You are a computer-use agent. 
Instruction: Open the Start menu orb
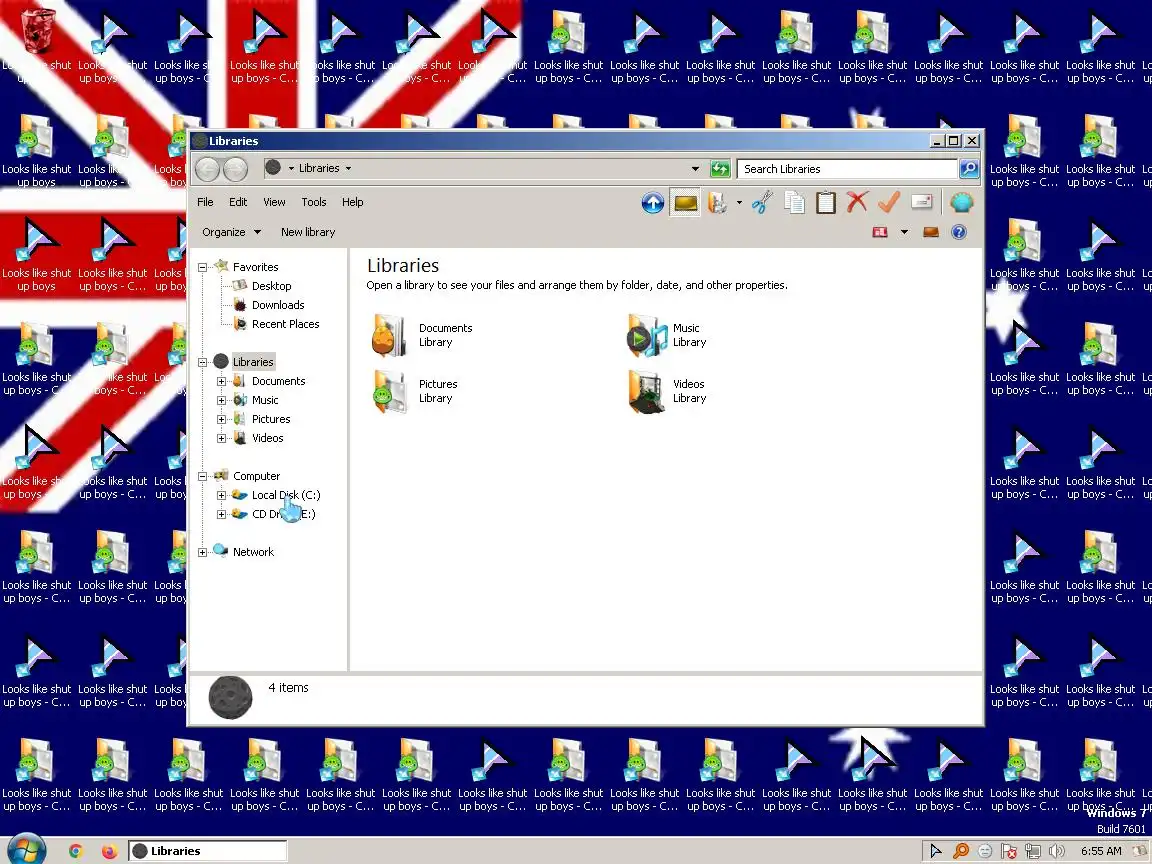(x=26, y=849)
